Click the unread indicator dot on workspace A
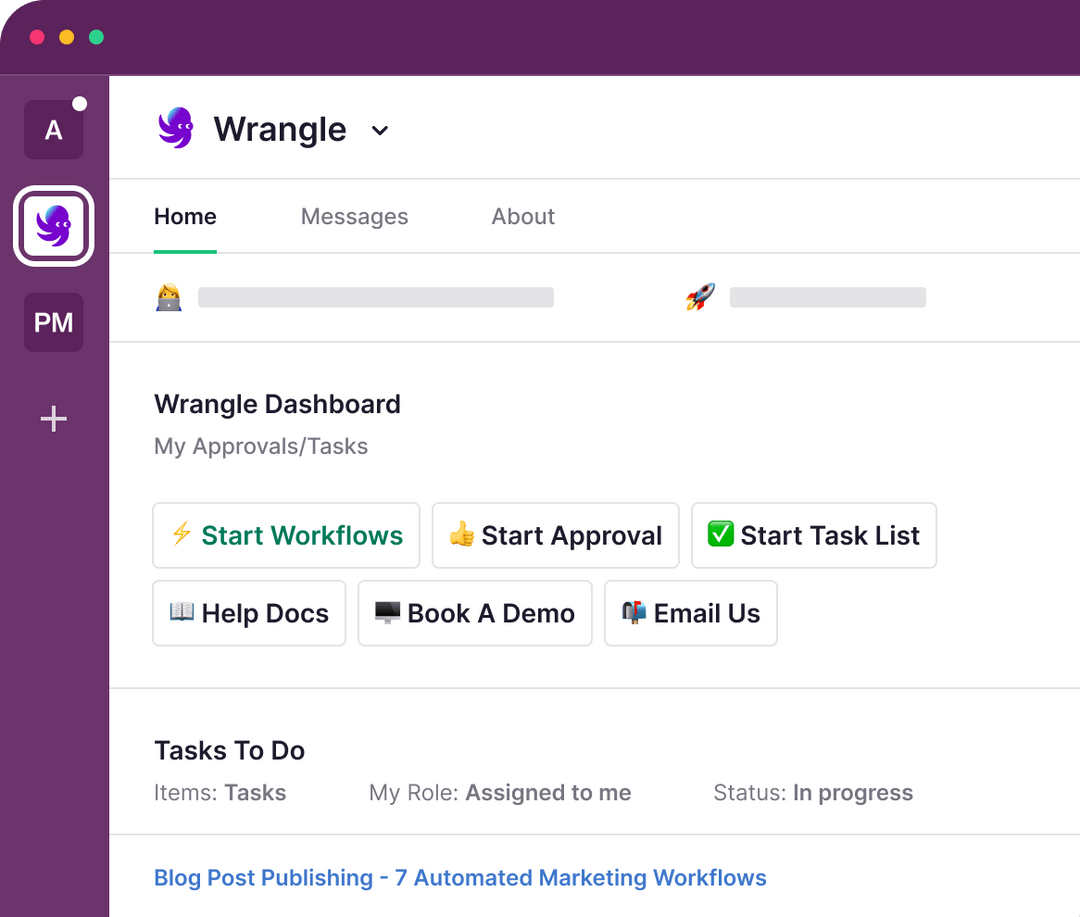This screenshot has height=917, width=1080. (x=80, y=102)
